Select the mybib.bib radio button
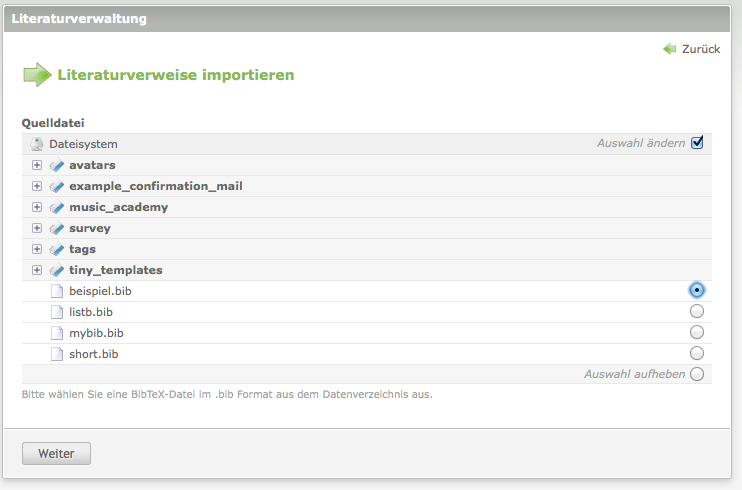The image size is (742, 490). [697, 332]
